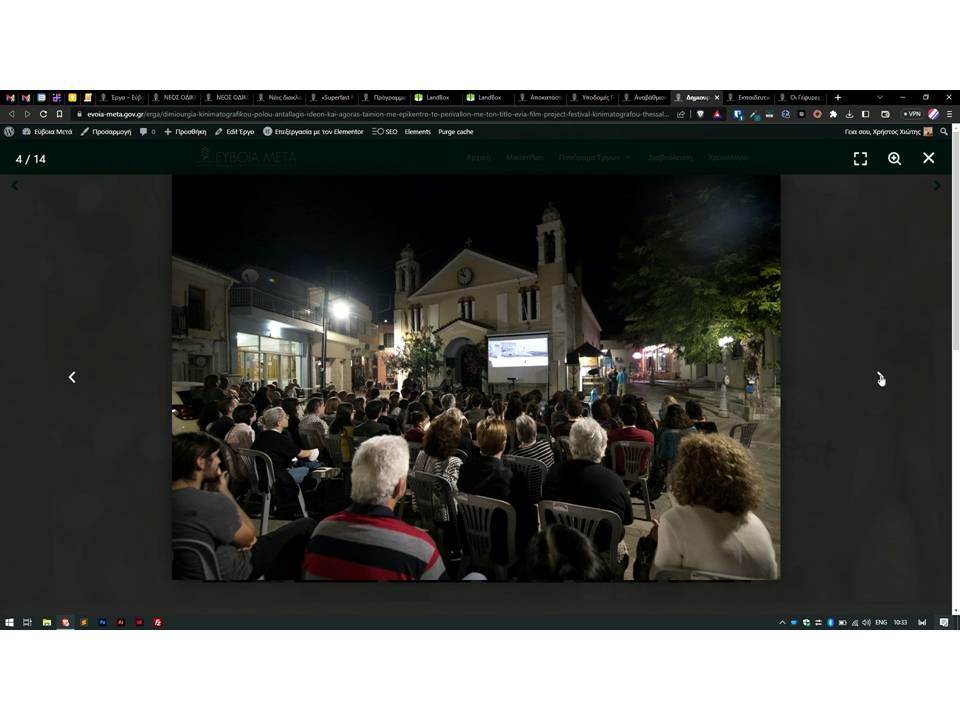Open the extensions puzzle menu

(x=833, y=114)
